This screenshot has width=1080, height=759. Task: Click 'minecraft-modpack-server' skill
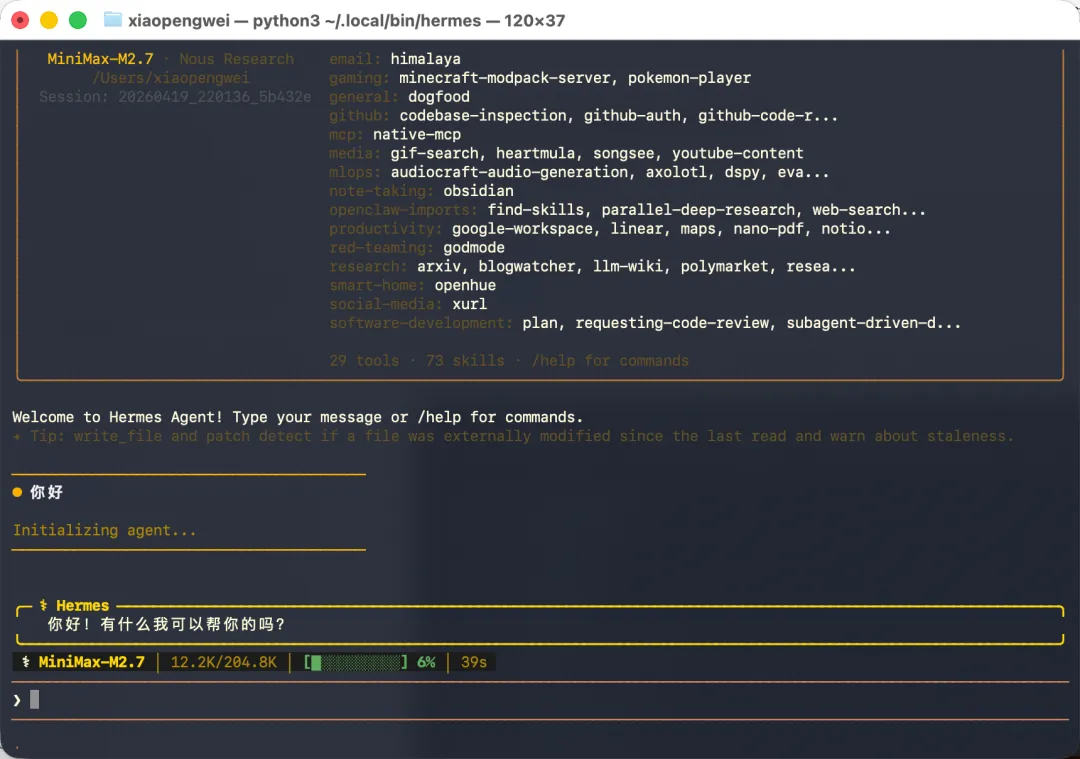coord(504,78)
